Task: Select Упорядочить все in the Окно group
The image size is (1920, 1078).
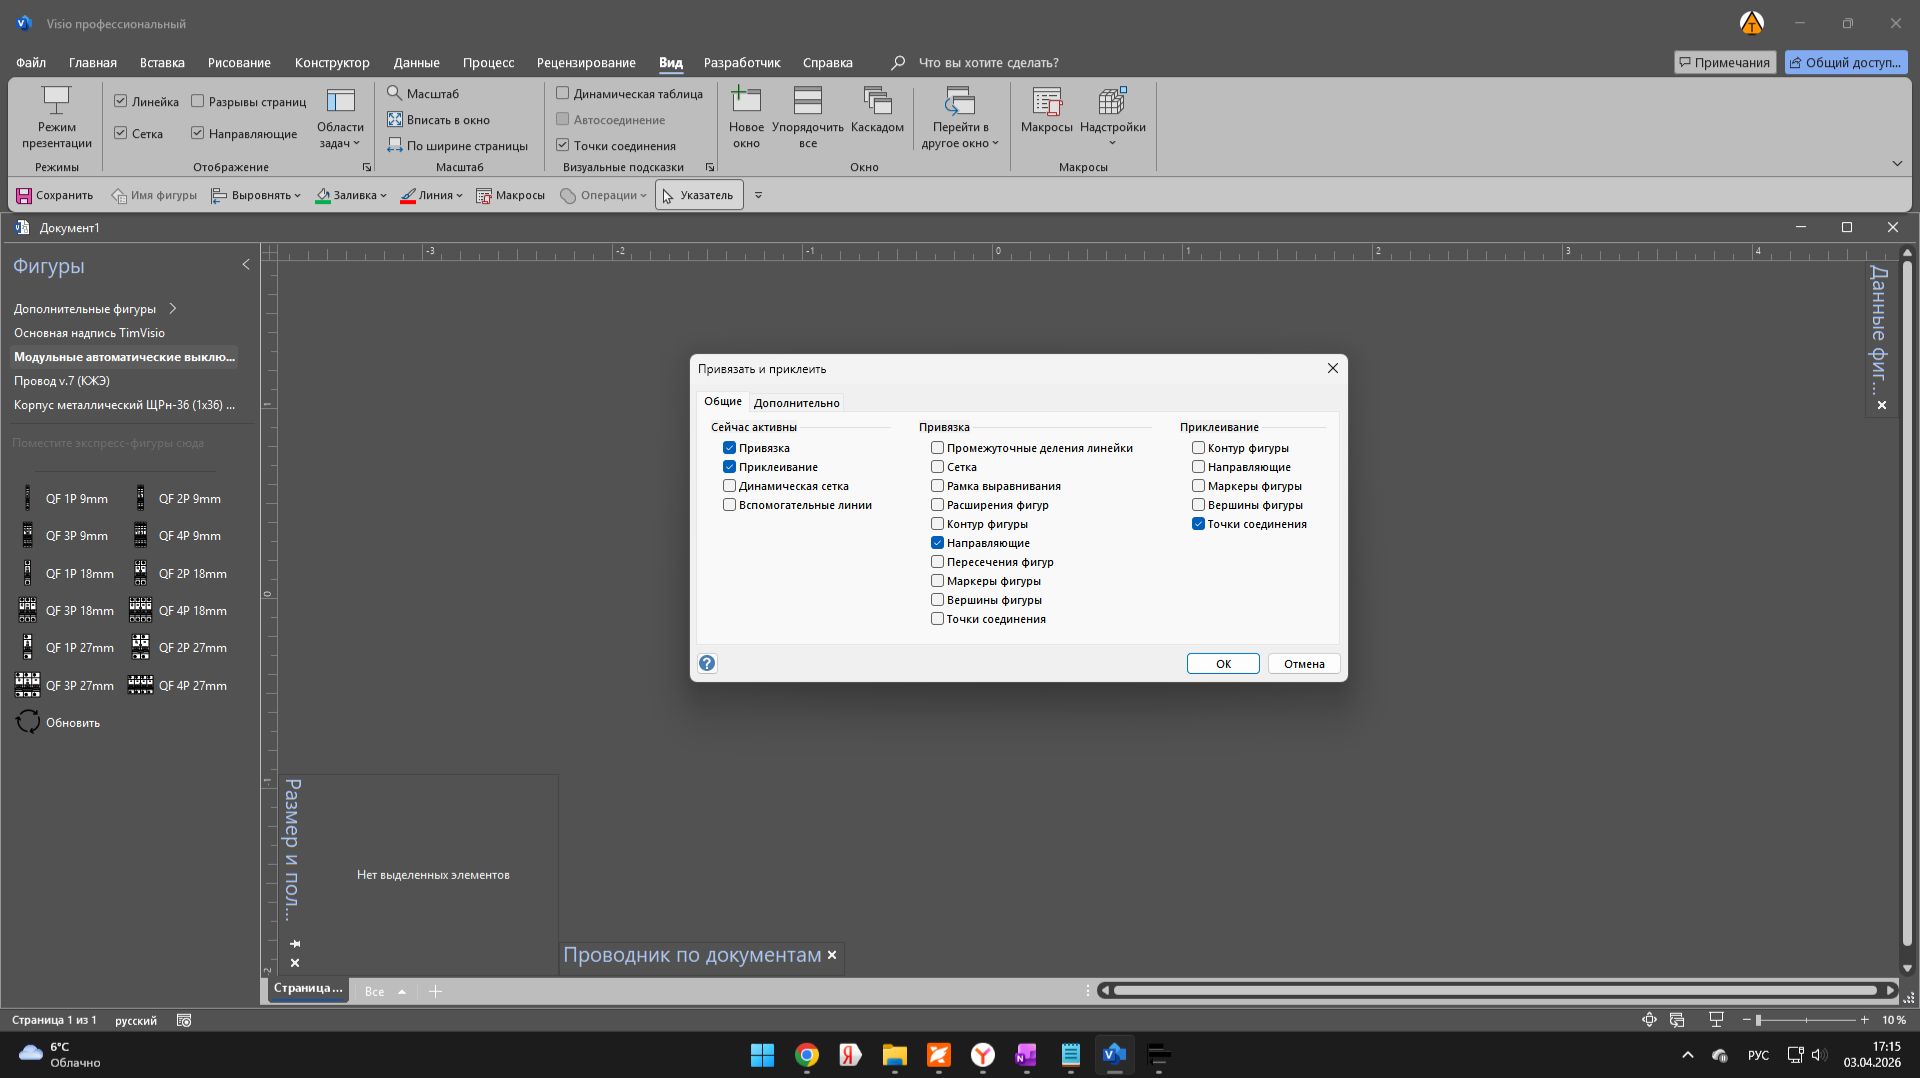Action: pyautogui.click(x=808, y=113)
